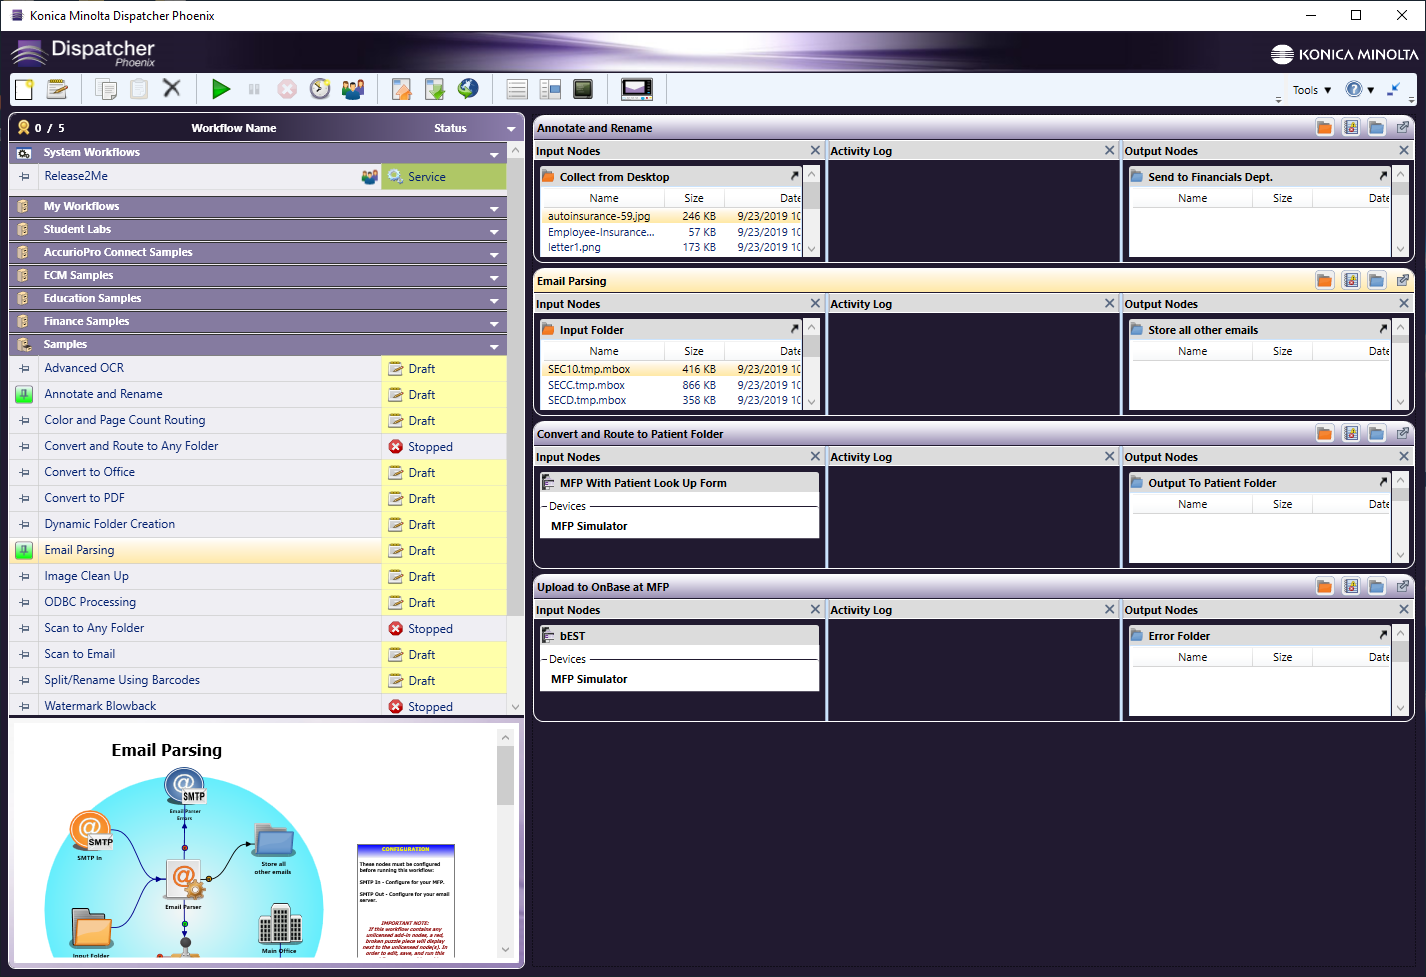This screenshot has height=977, width=1426.
Task: Expand the Education Samples group
Action: pos(494,300)
